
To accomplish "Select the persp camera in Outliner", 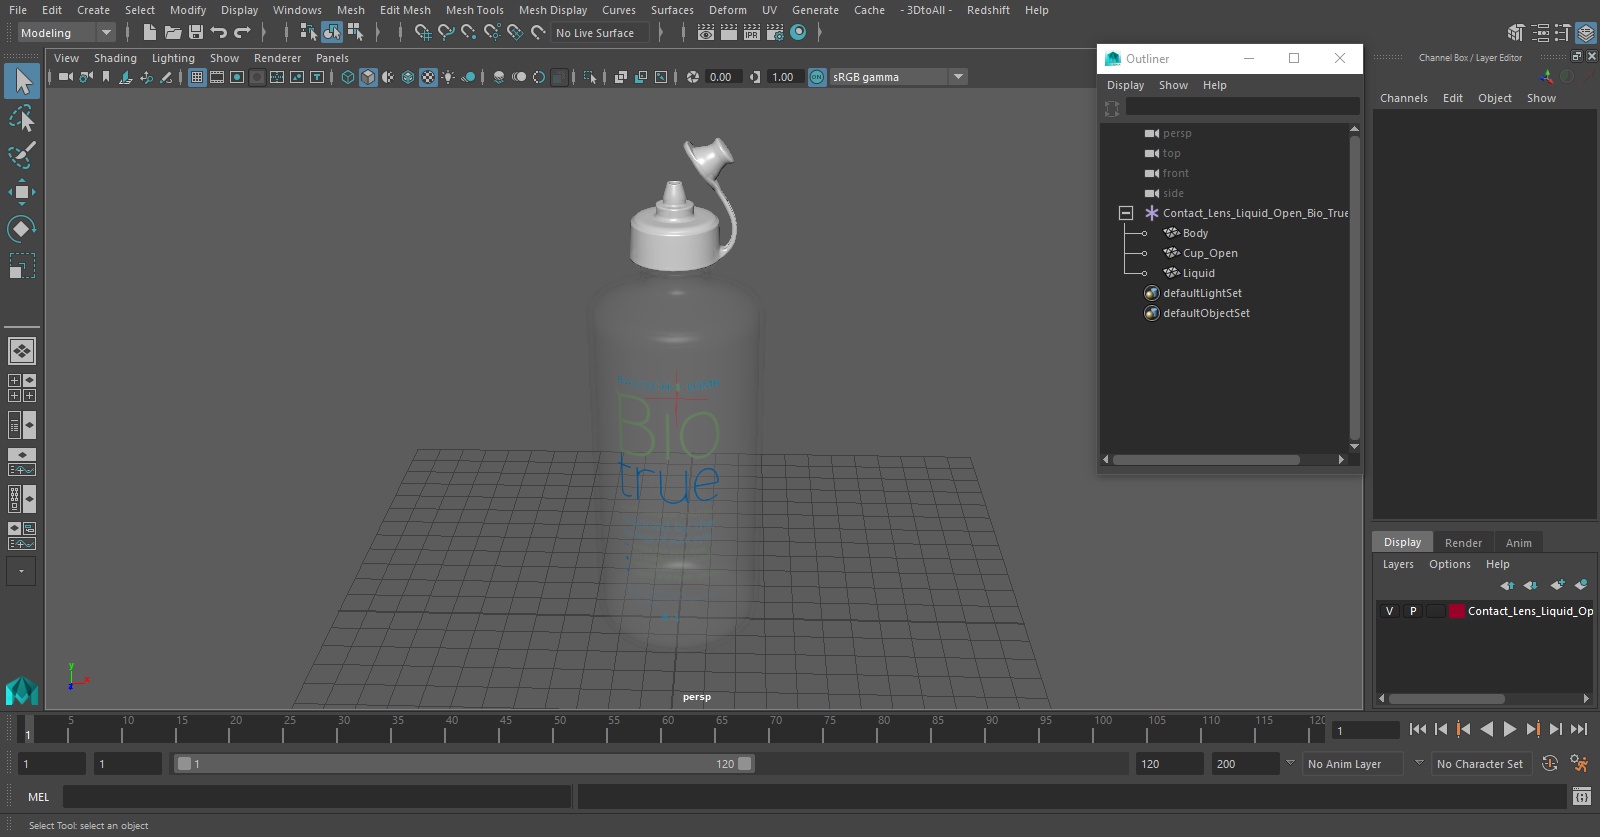I will (x=1177, y=133).
